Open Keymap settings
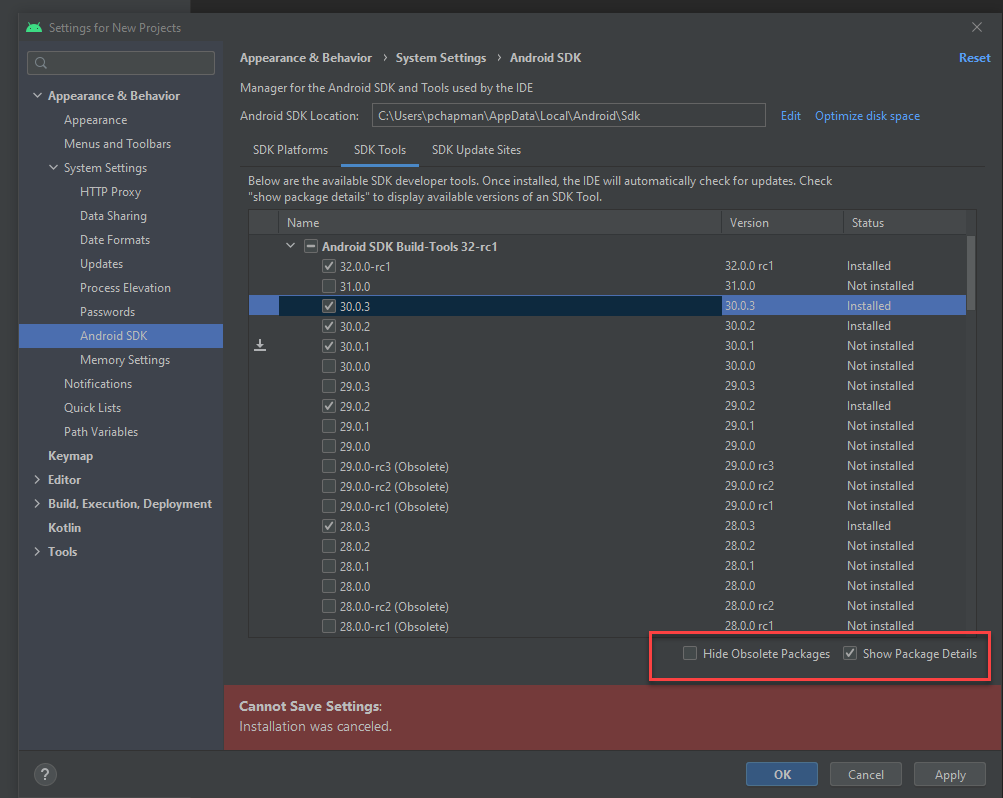Image resolution: width=1003 pixels, height=798 pixels. click(x=70, y=456)
